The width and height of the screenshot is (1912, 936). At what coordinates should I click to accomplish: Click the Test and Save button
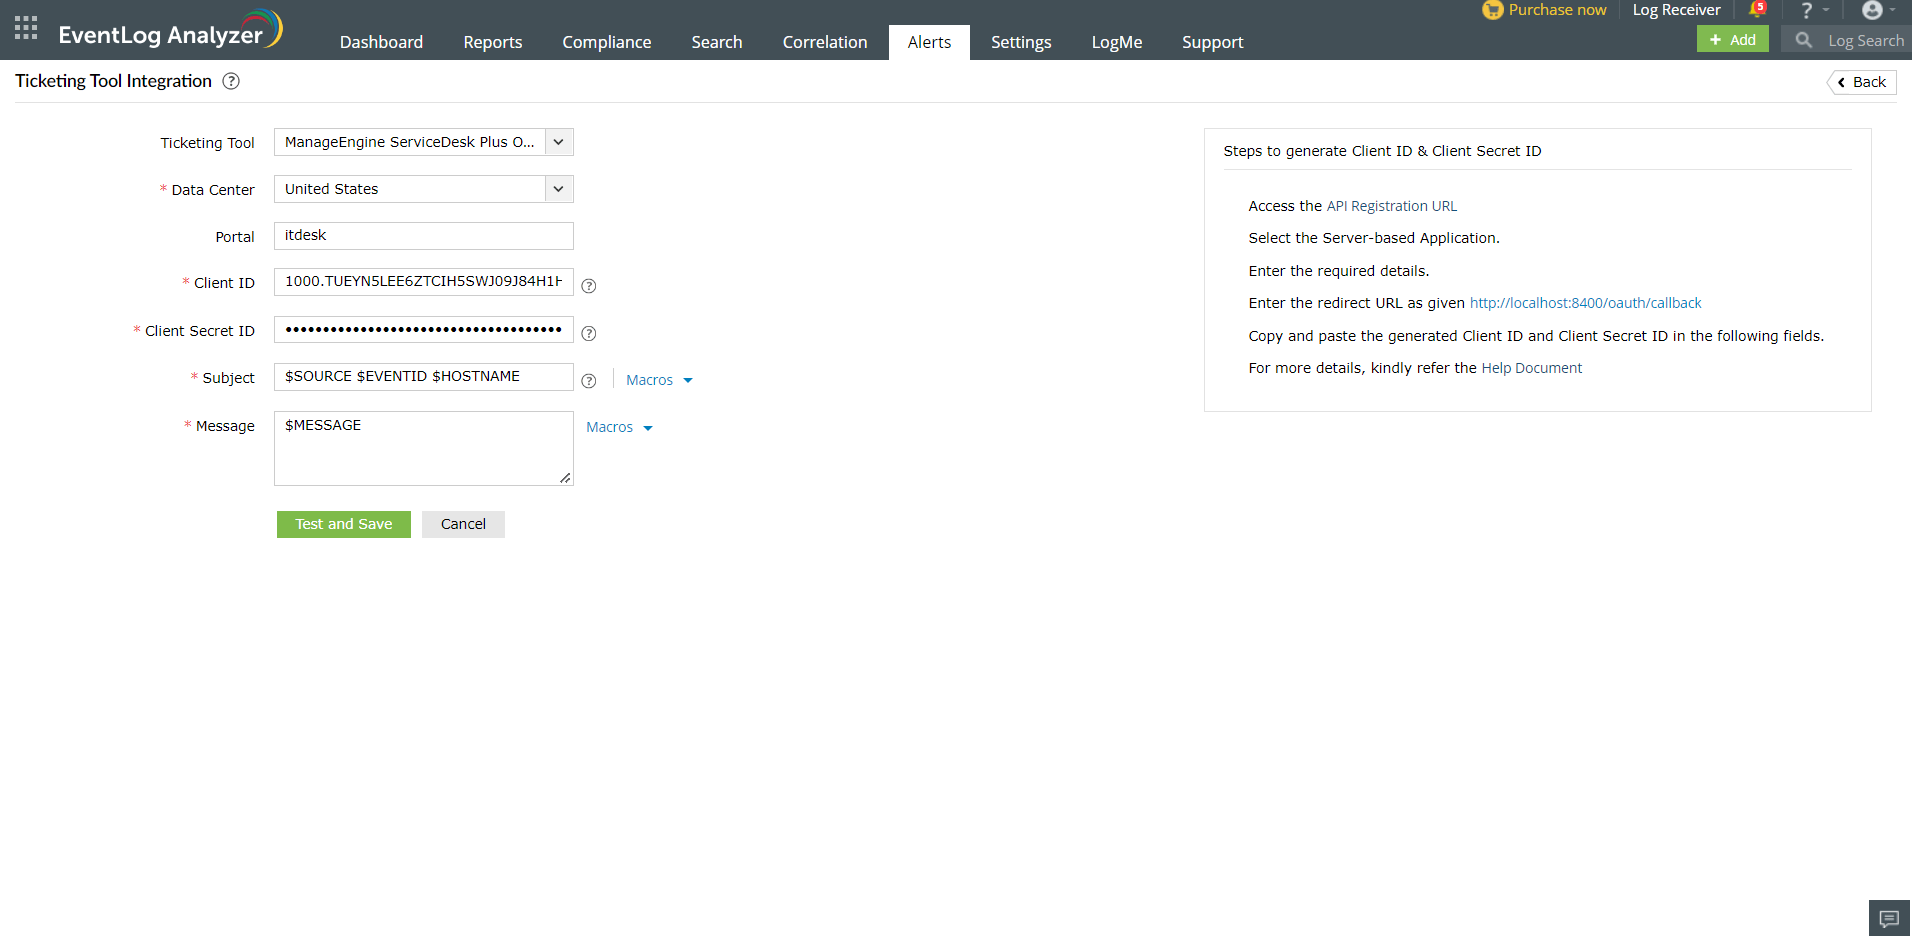(x=344, y=524)
